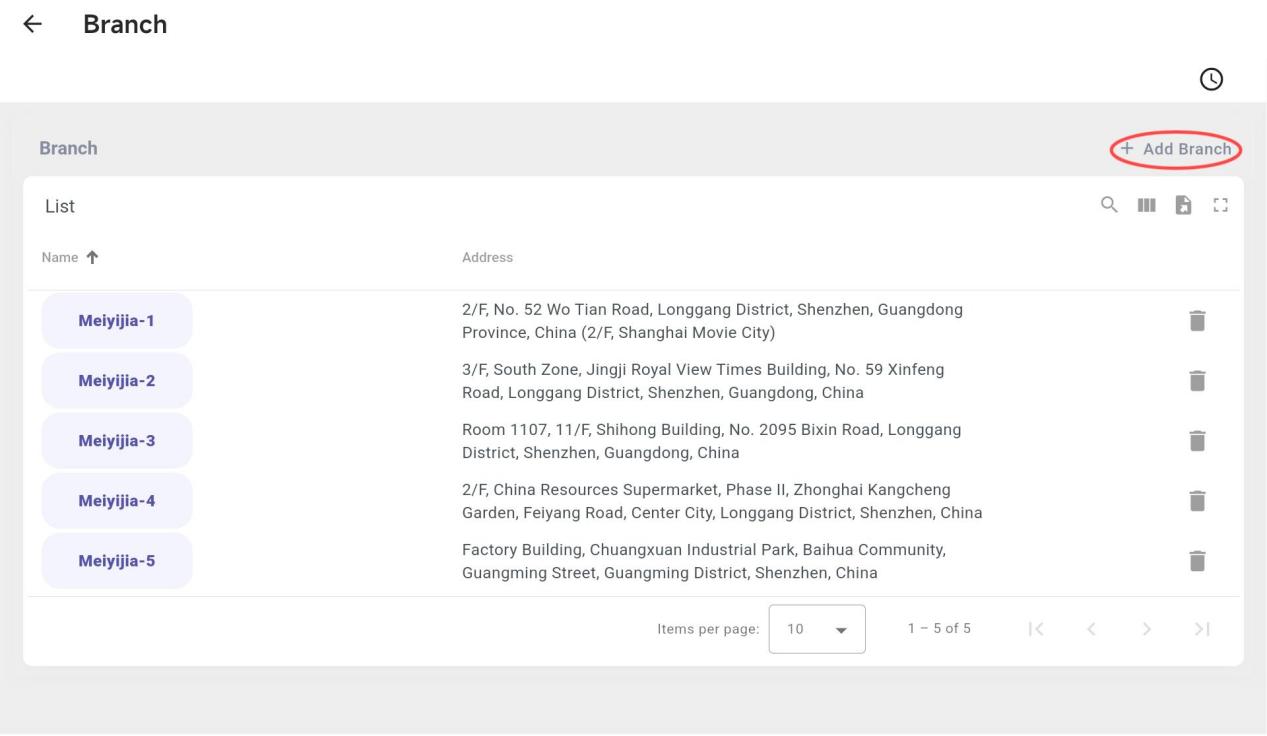The height and width of the screenshot is (736, 1267).
Task: Open the Meiyijia-1 branch
Action: click(x=116, y=321)
